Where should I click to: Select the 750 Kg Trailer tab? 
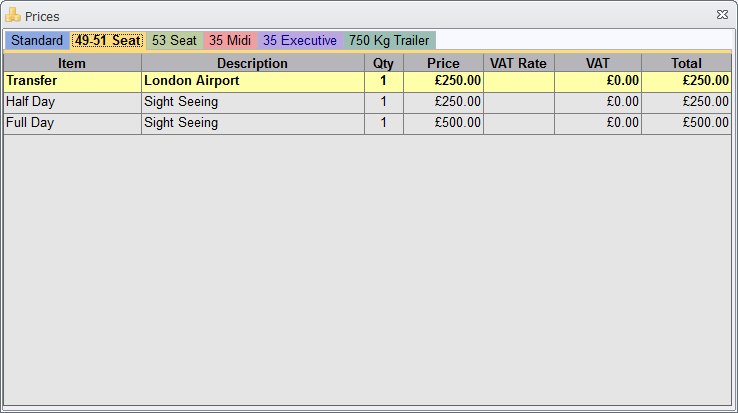(x=389, y=40)
